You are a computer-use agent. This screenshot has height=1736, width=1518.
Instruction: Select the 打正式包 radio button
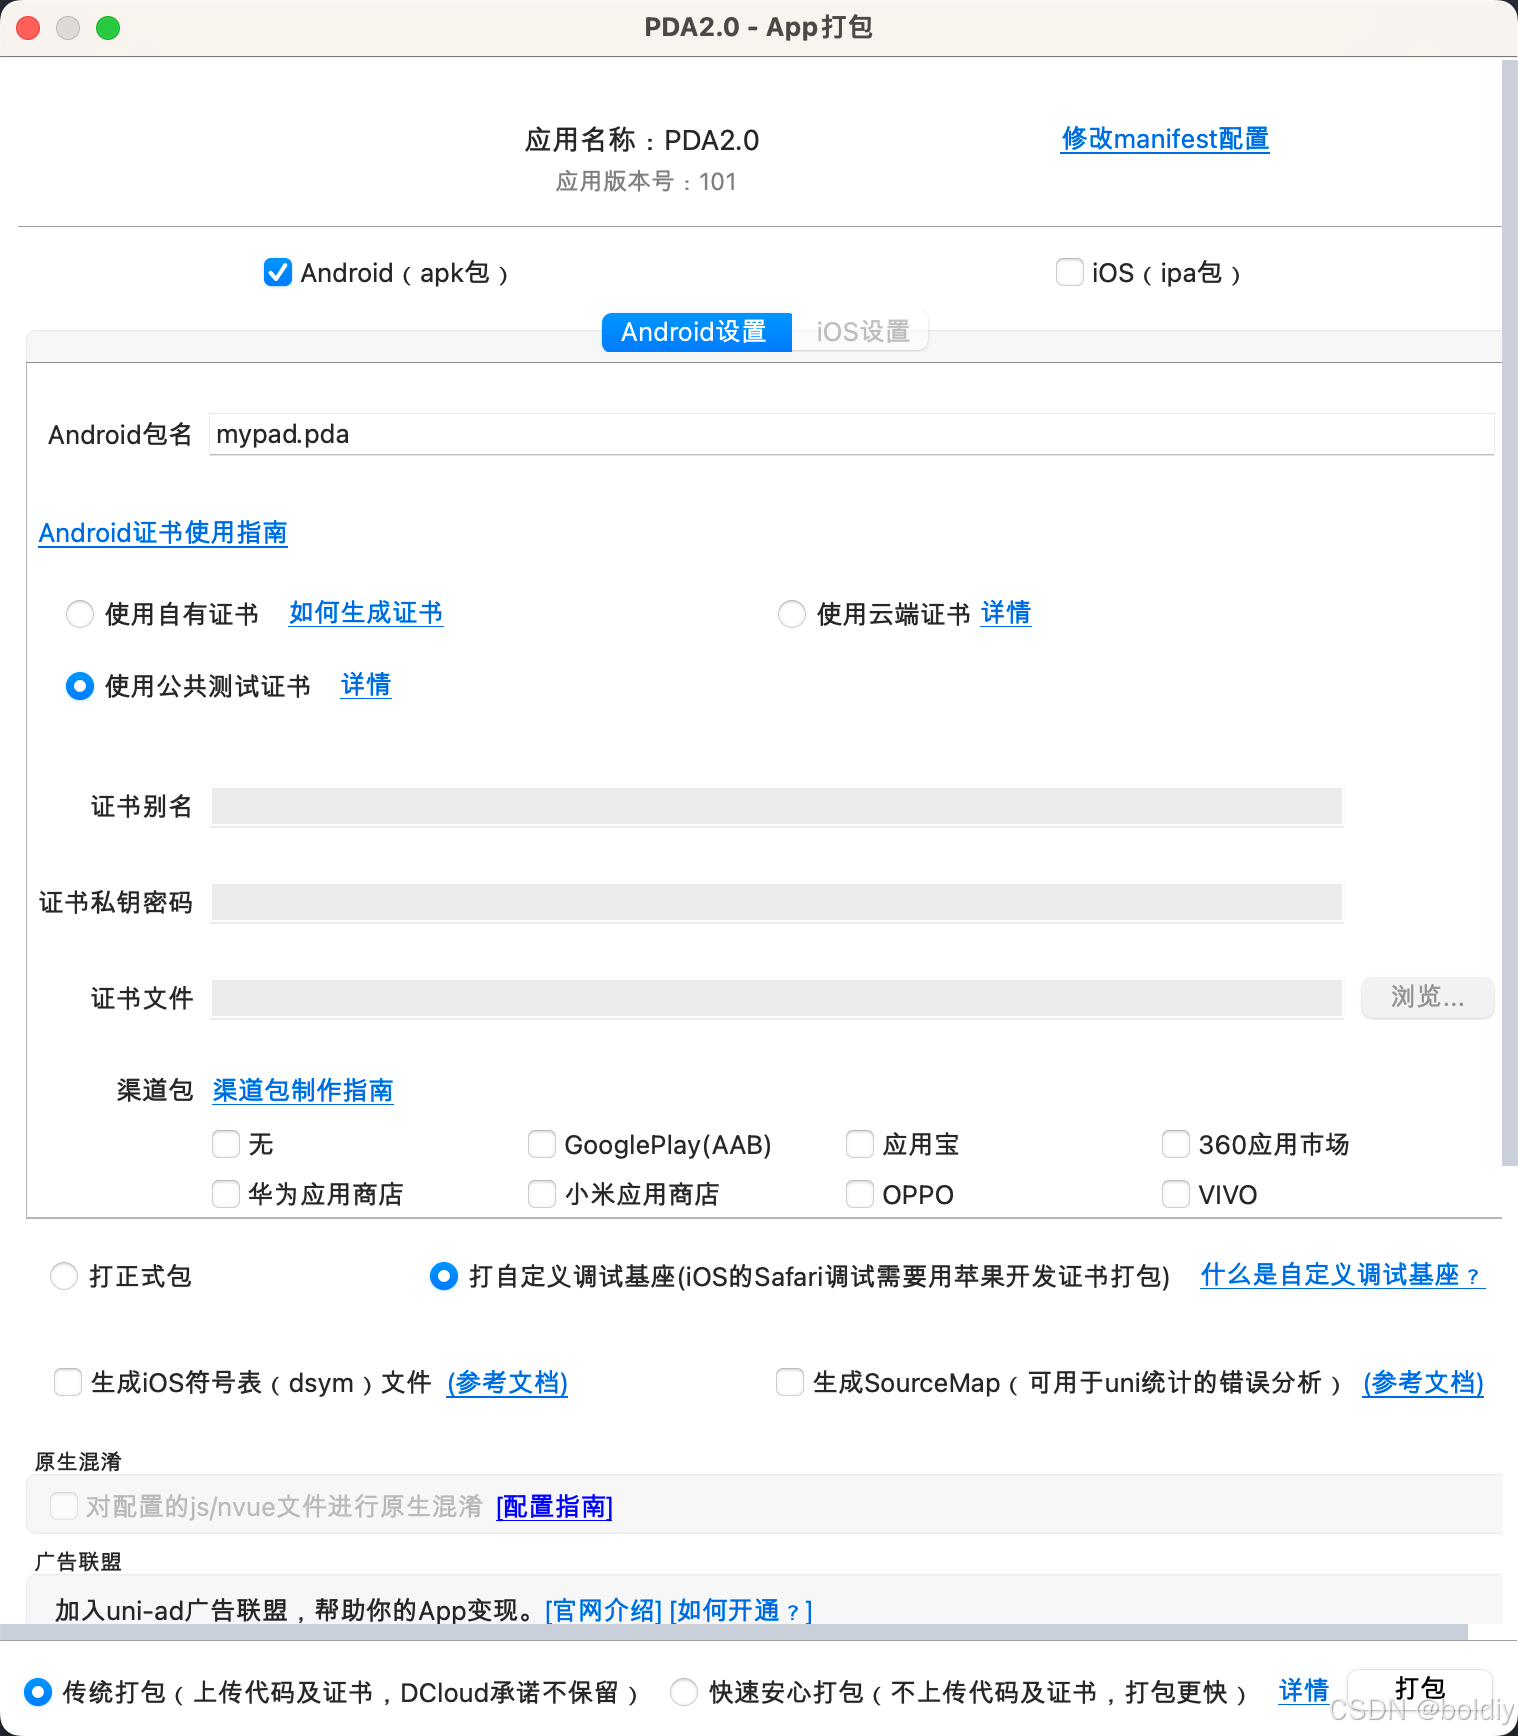64,1276
